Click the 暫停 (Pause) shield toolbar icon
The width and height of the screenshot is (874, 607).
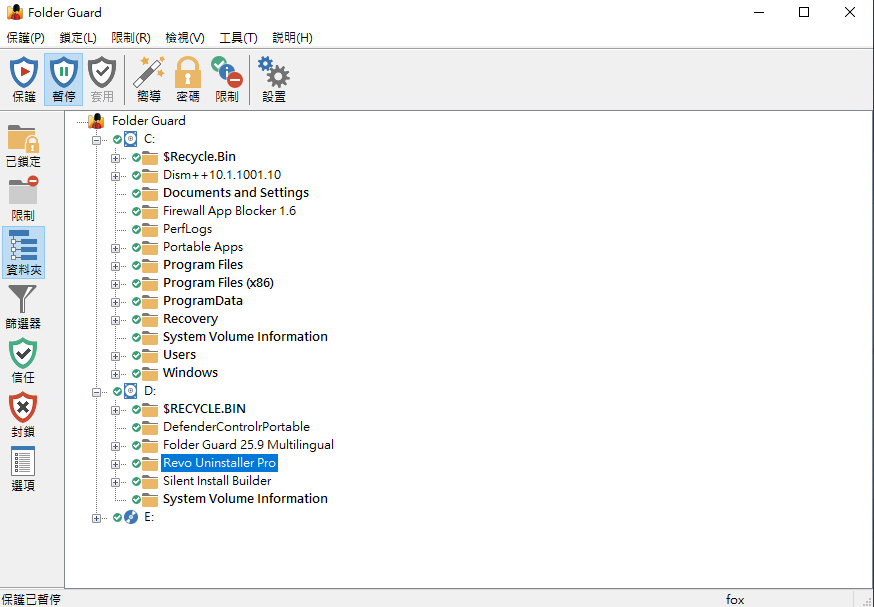tap(64, 79)
